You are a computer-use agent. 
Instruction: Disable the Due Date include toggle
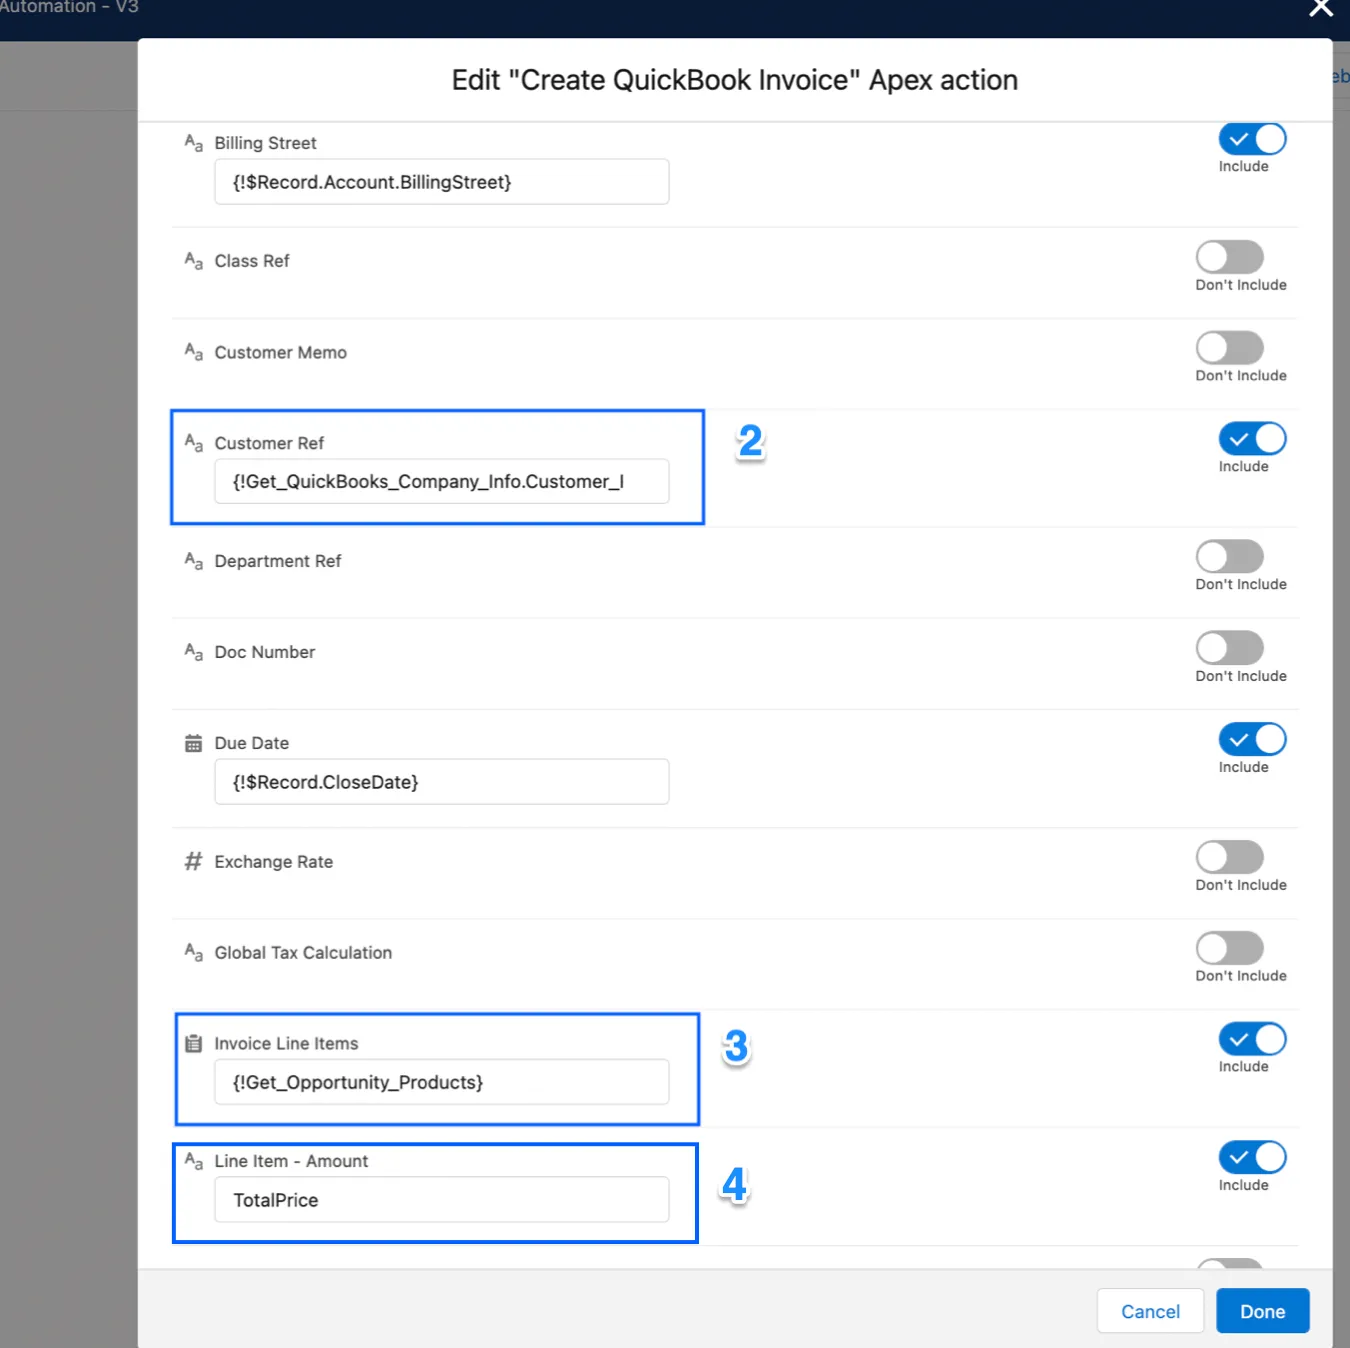coord(1252,739)
